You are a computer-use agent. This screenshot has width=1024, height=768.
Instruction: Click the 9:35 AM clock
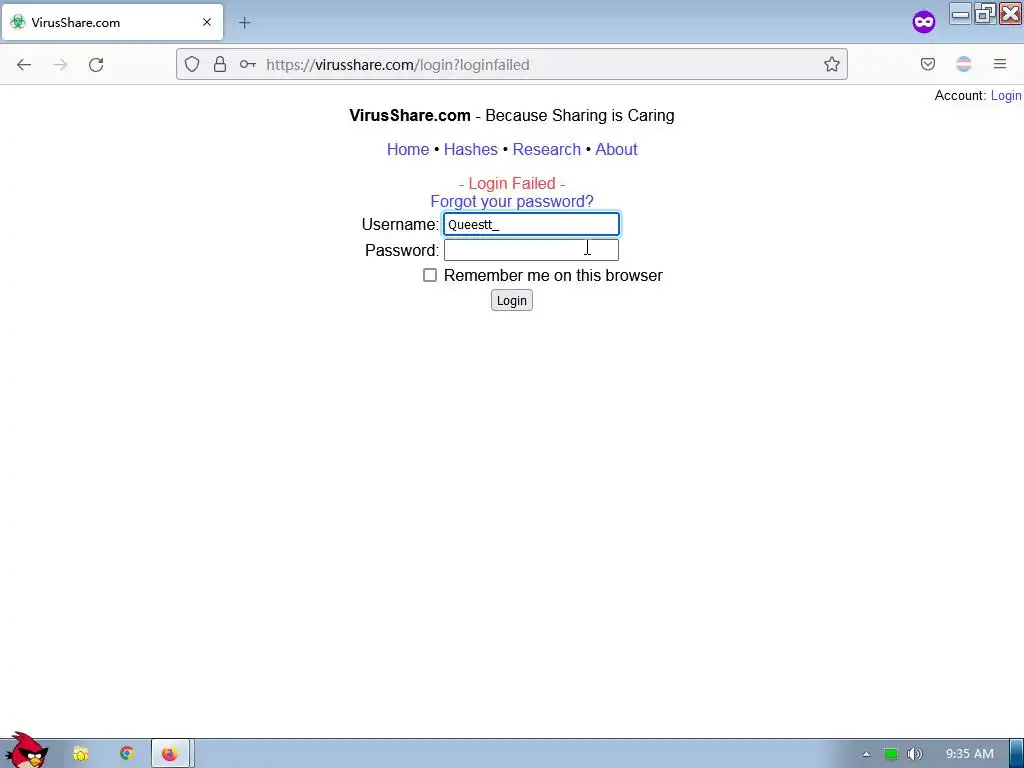click(x=969, y=754)
